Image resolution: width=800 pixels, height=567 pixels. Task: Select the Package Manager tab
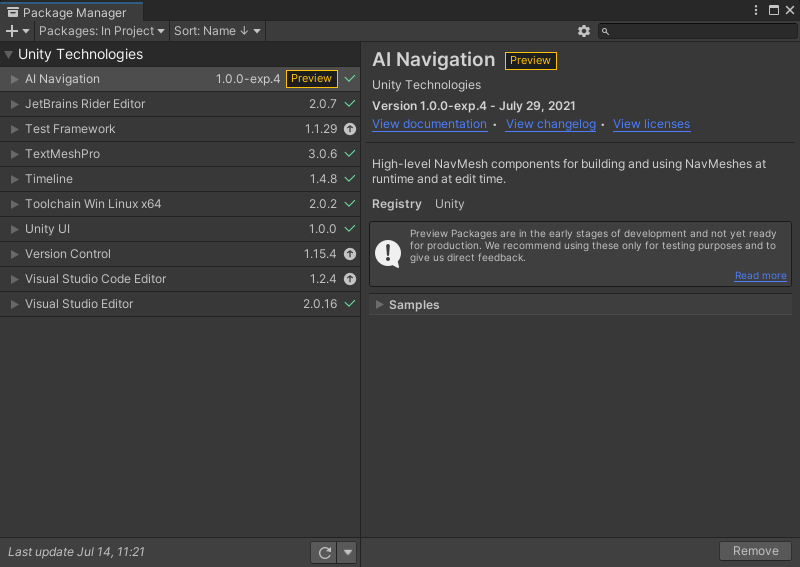pyautogui.click(x=71, y=12)
